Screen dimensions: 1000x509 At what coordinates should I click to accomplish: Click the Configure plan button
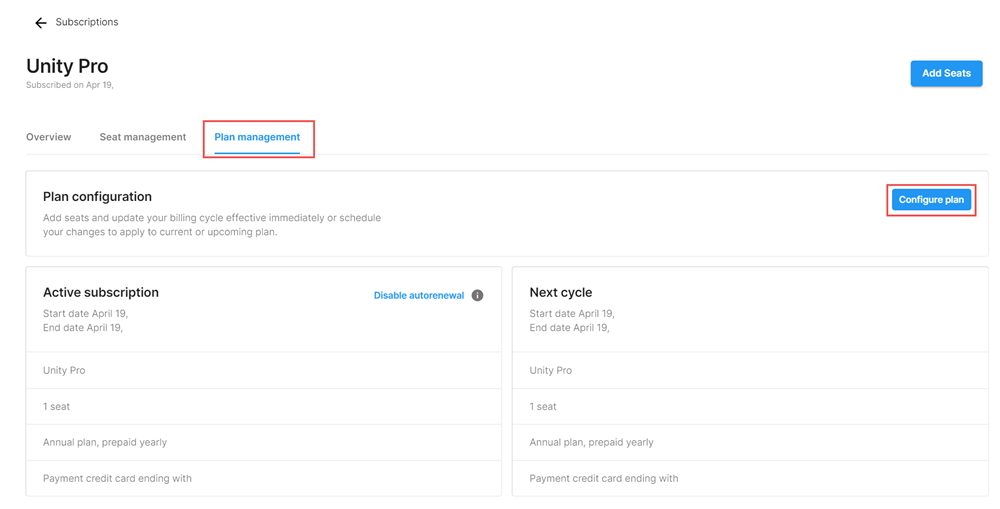(931, 200)
